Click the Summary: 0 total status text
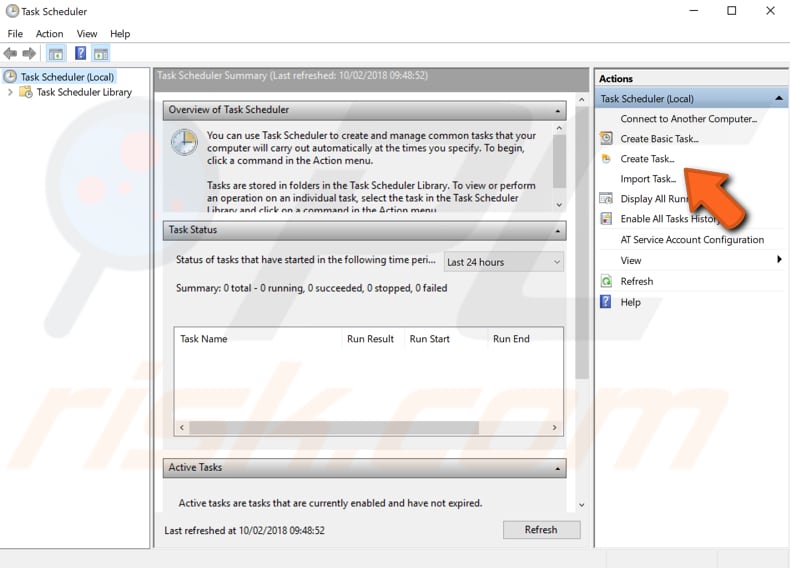Viewport: 790px width, 568px height. (311, 288)
